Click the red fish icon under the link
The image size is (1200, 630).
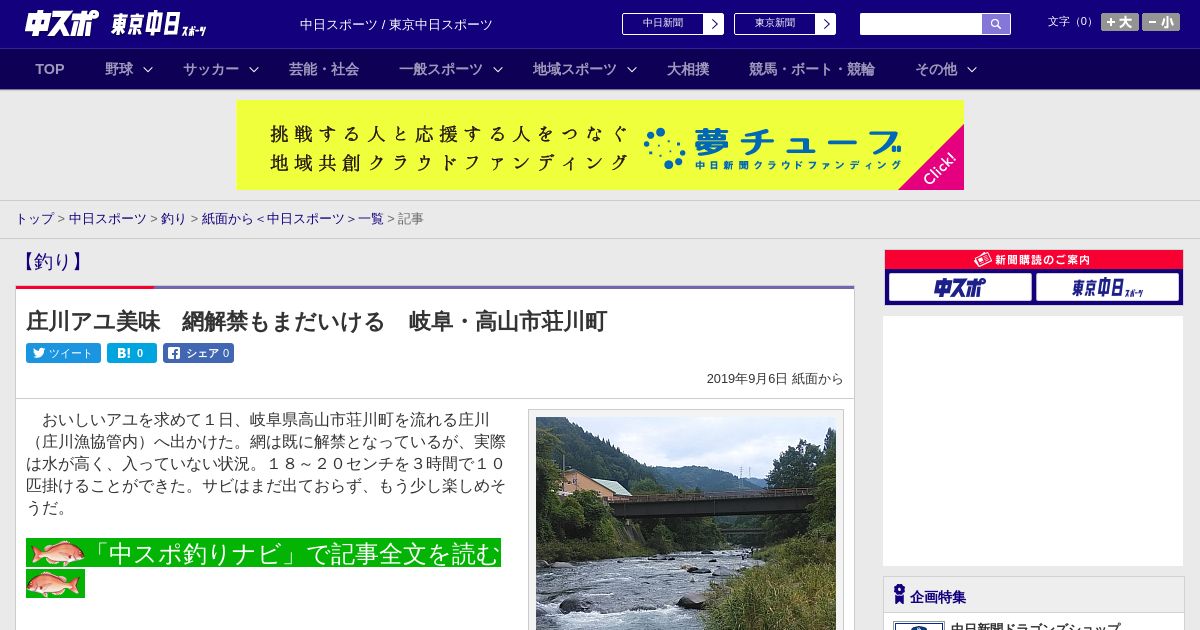click(55, 584)
